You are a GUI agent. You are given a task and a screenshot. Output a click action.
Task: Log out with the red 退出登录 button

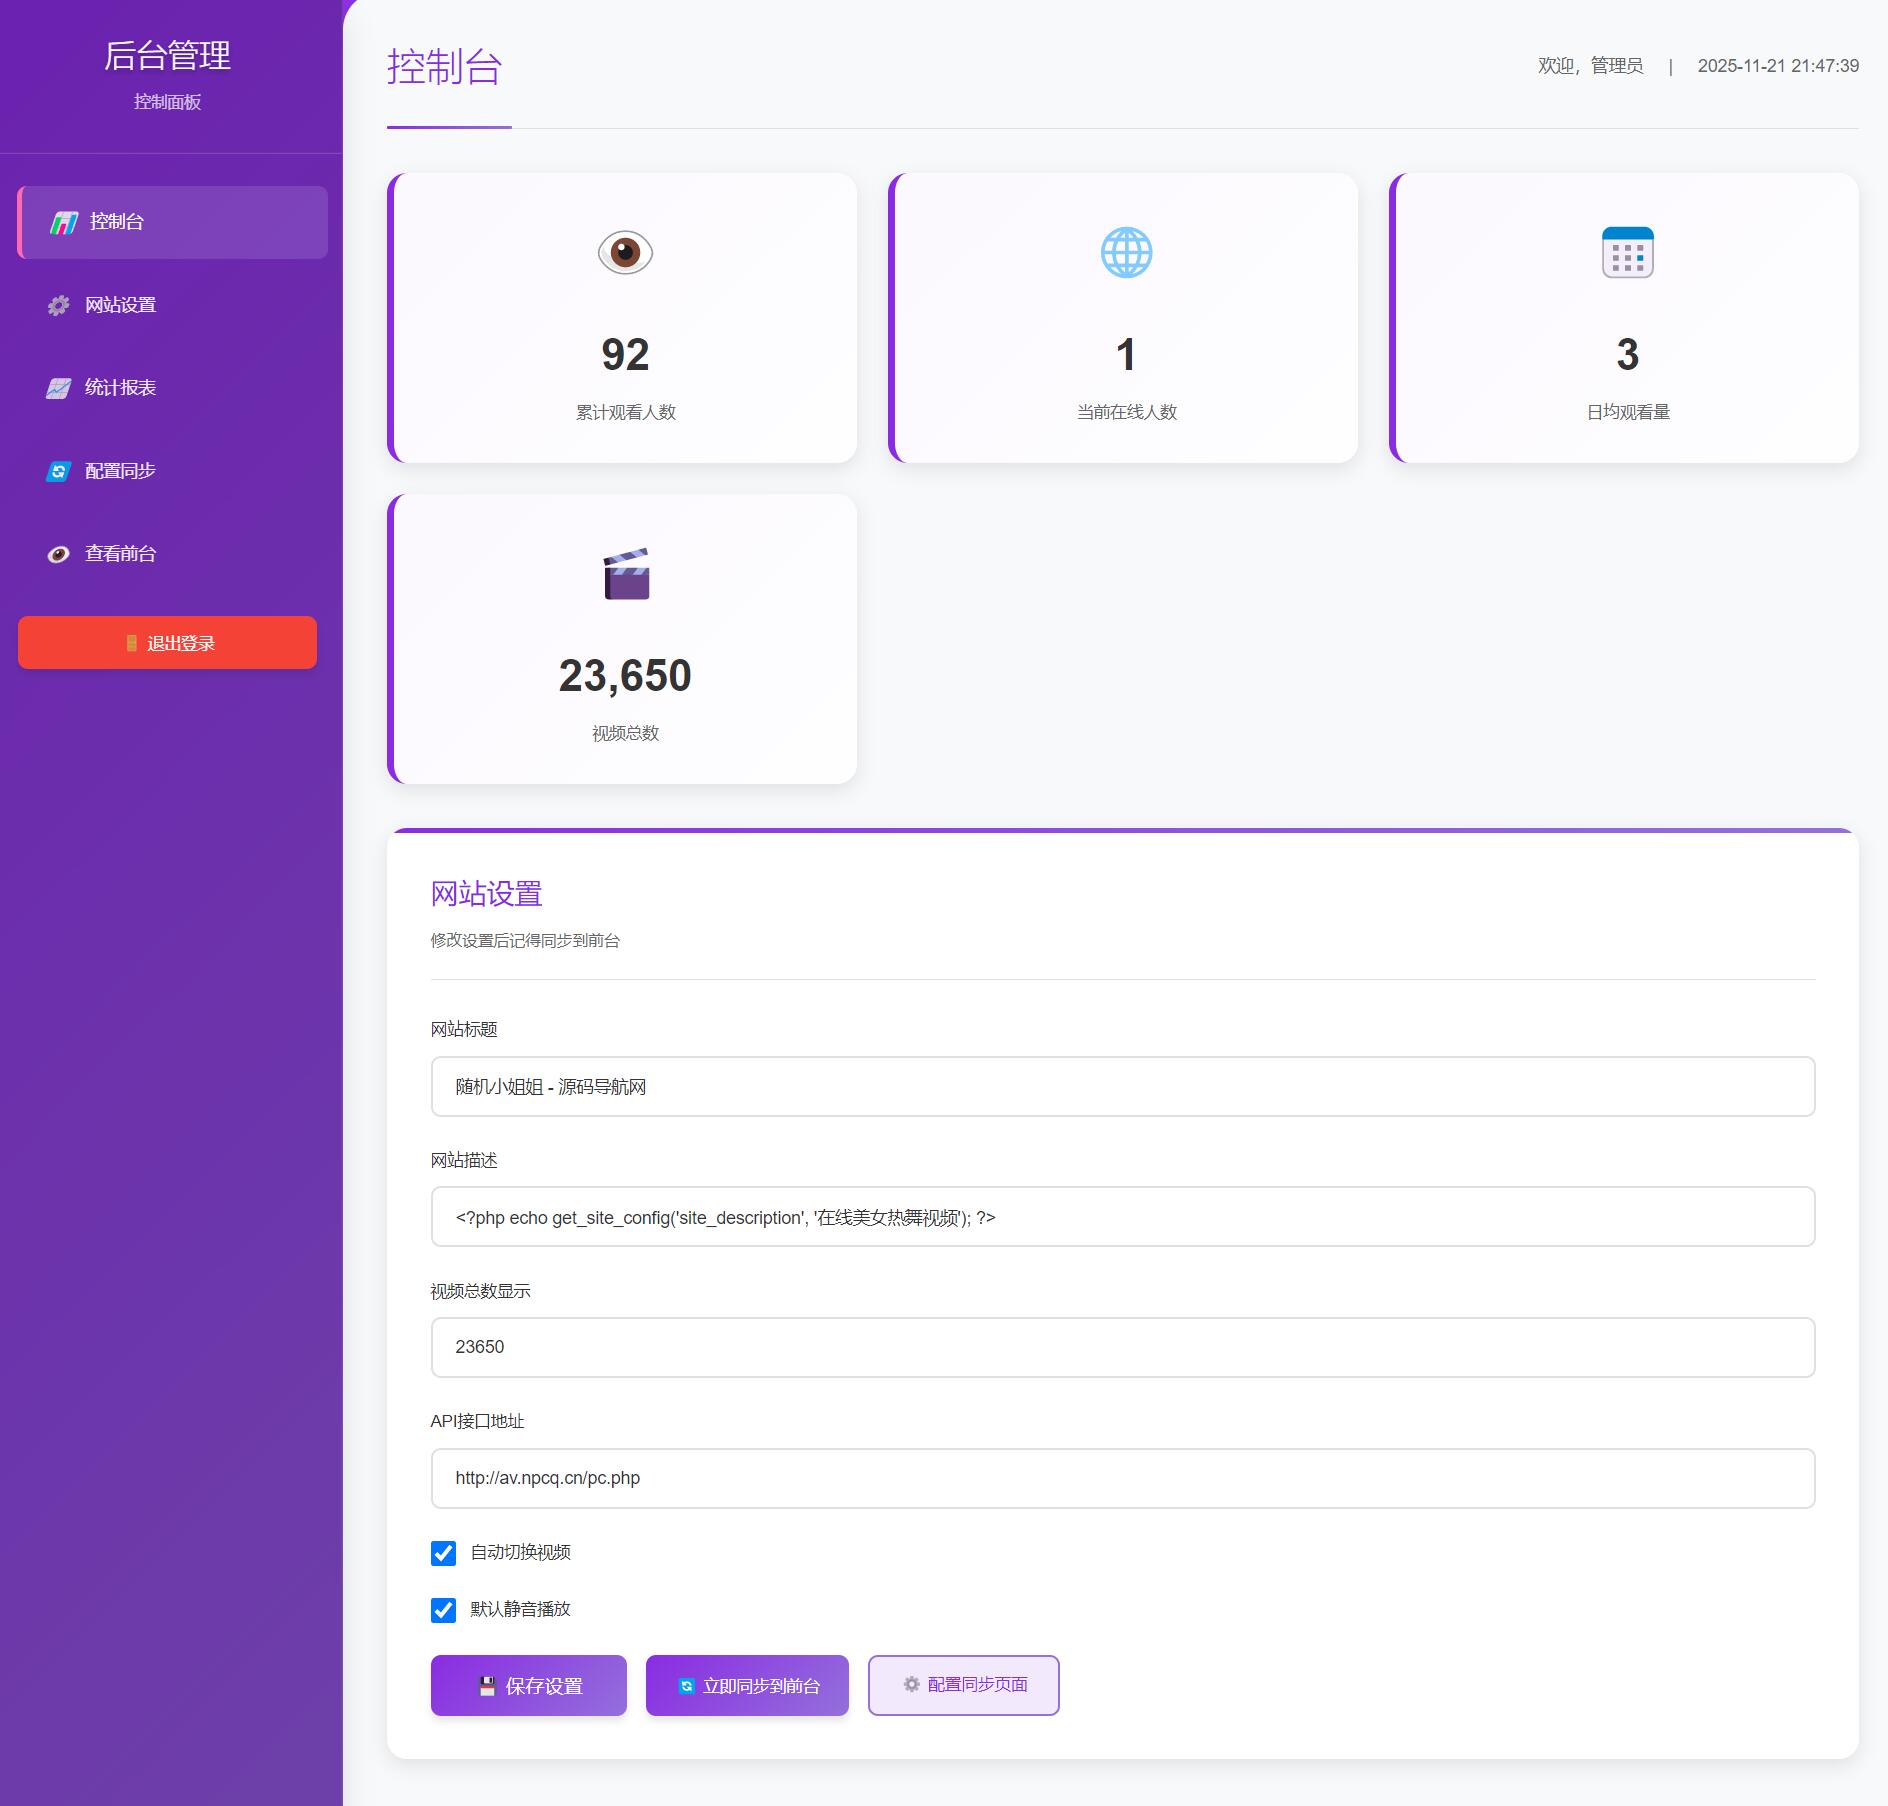click(x=167, y=643)
